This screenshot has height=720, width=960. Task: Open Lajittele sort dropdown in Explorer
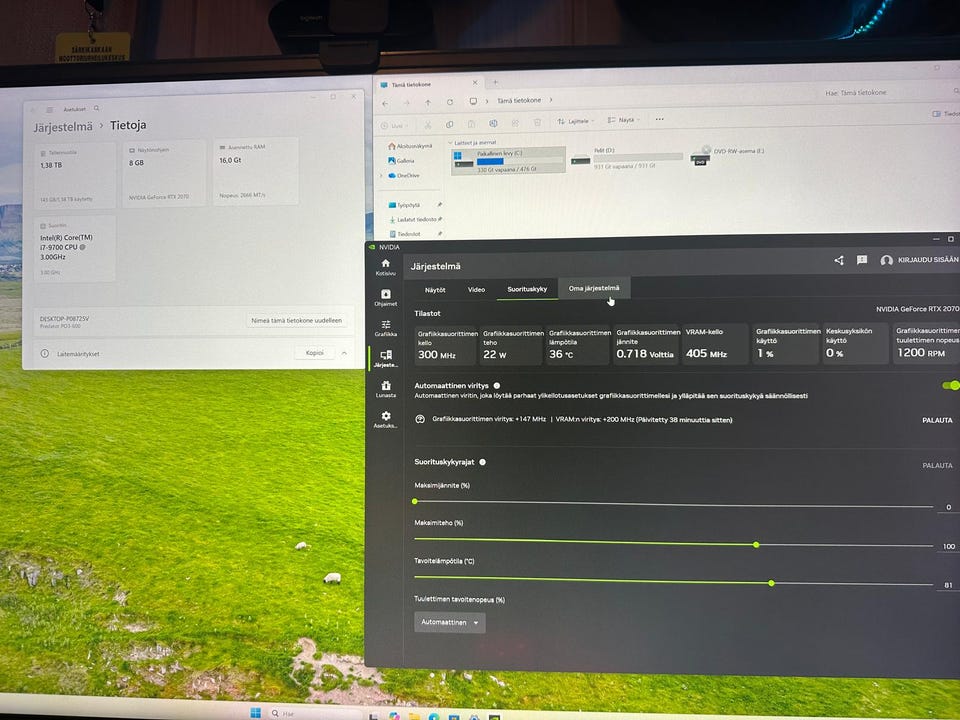pyautogui.click(x=576, y=121)
